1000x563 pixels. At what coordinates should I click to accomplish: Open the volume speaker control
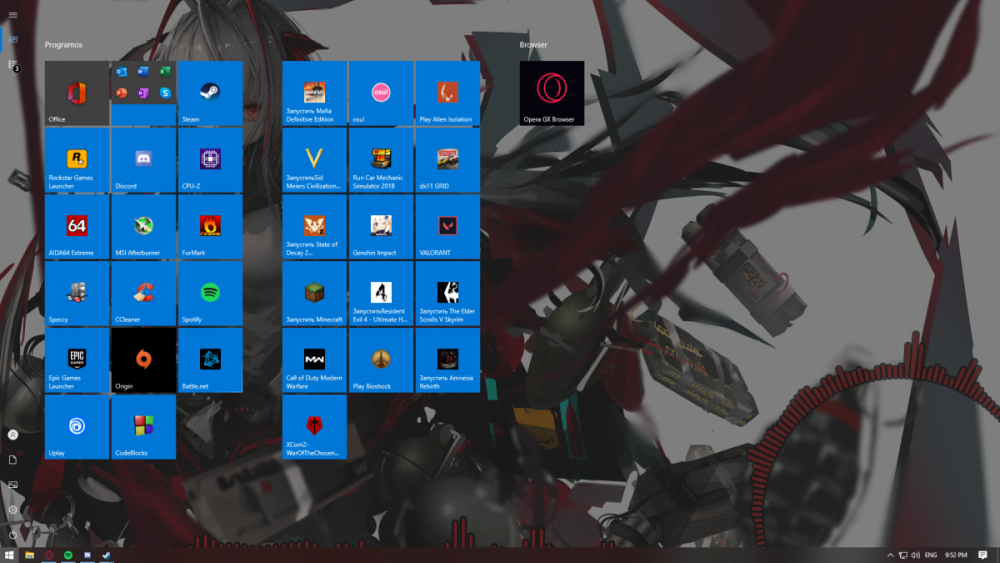(915, 555)
